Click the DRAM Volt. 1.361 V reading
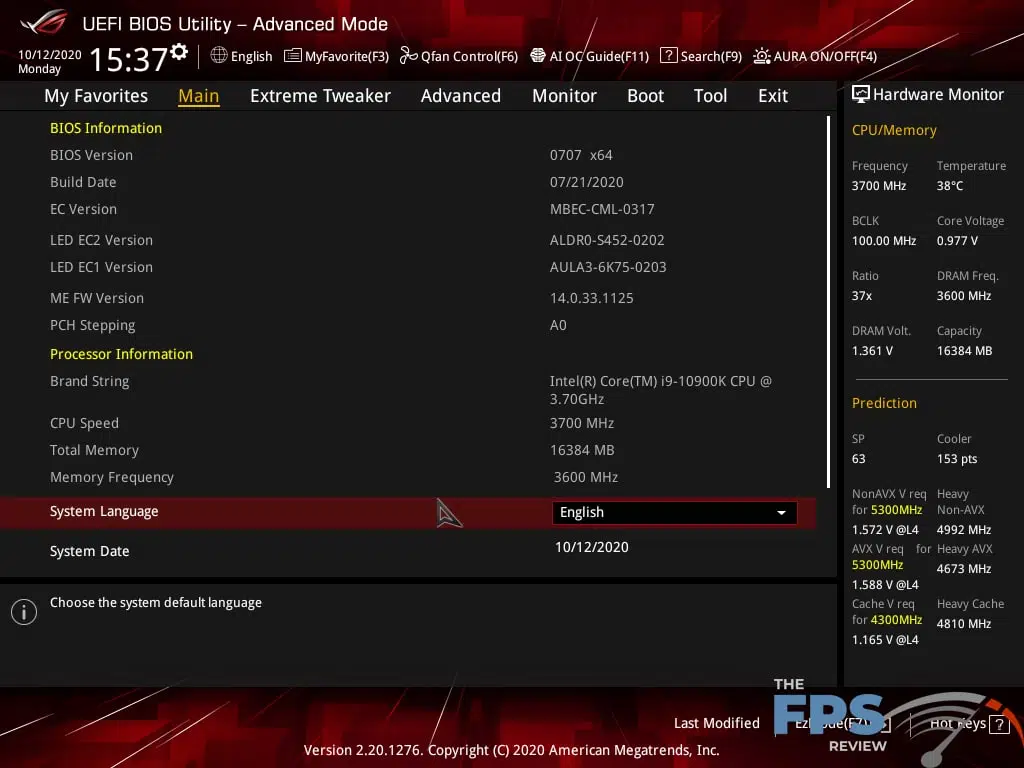This screenshot has height=768, width=1024. coord(872,351)
